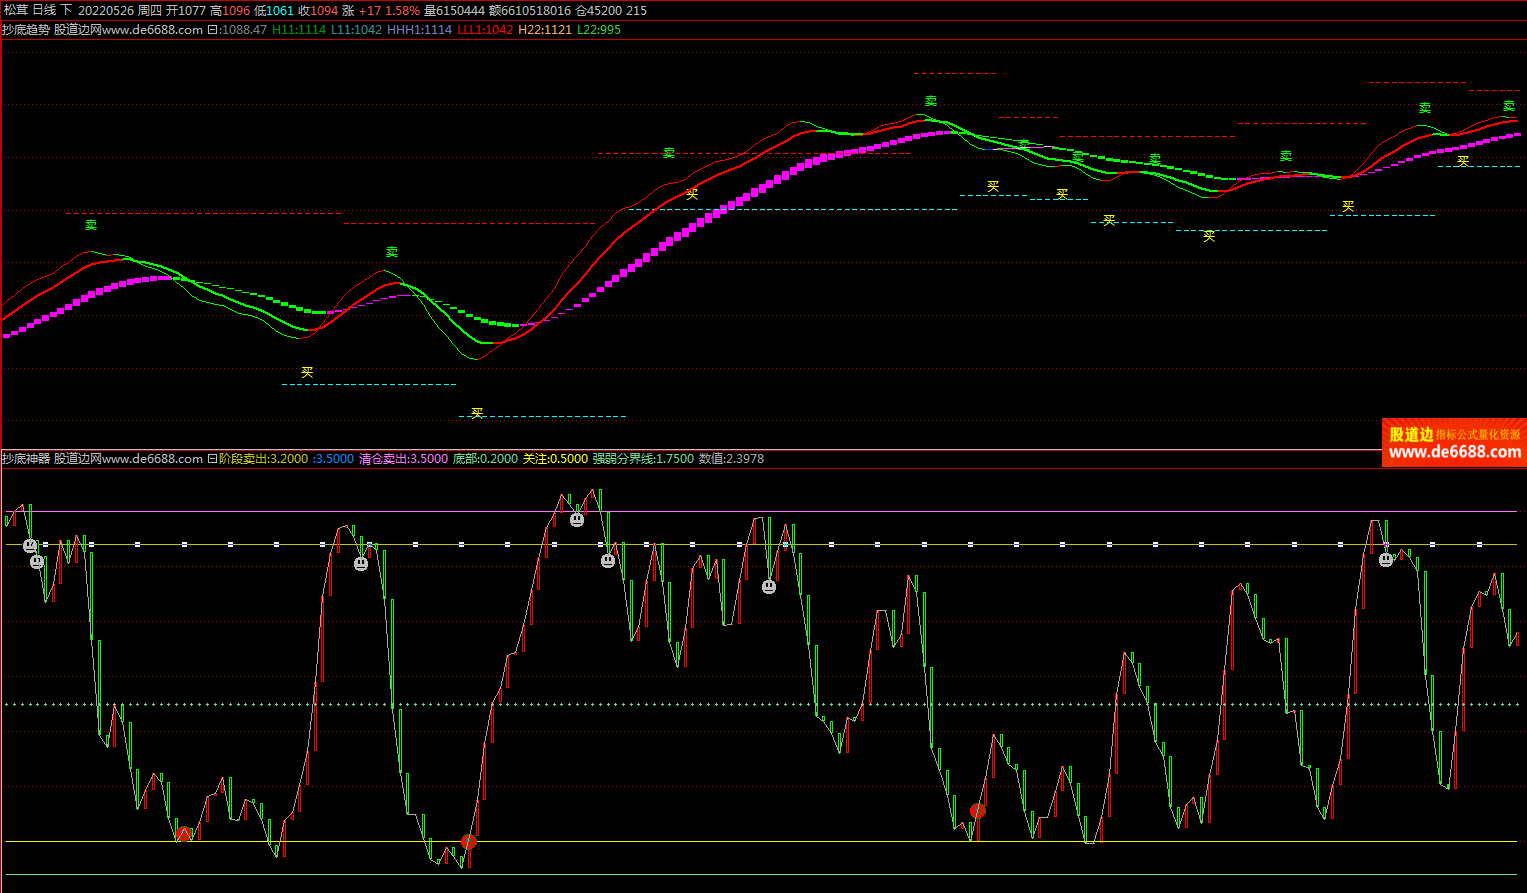Click the high price 高1096
This screenshot has height=893, width=1527.
click(x=230, y=10)
